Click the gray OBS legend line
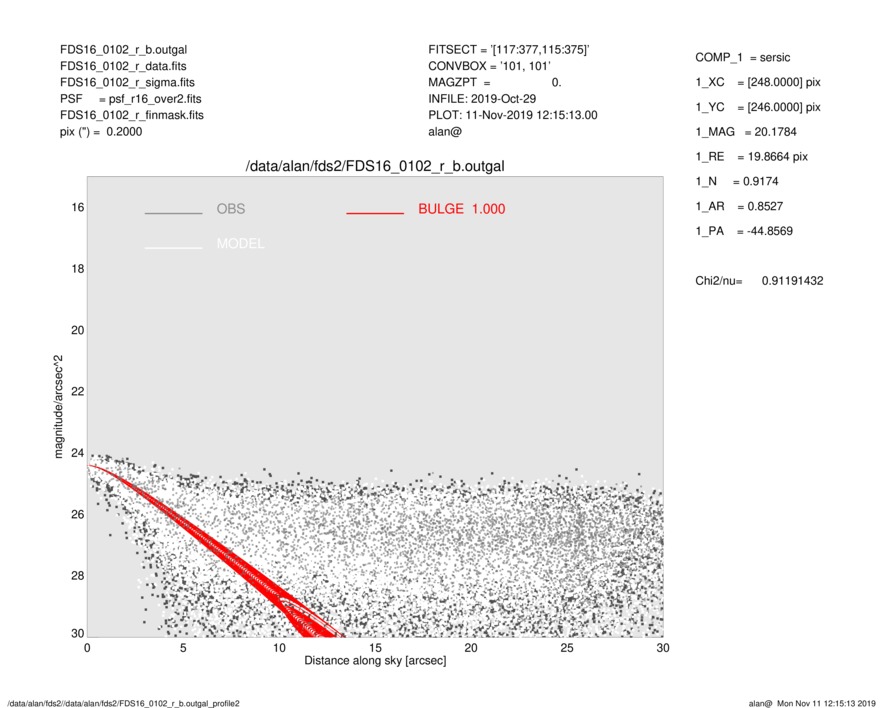 click(x=173, y=214)
